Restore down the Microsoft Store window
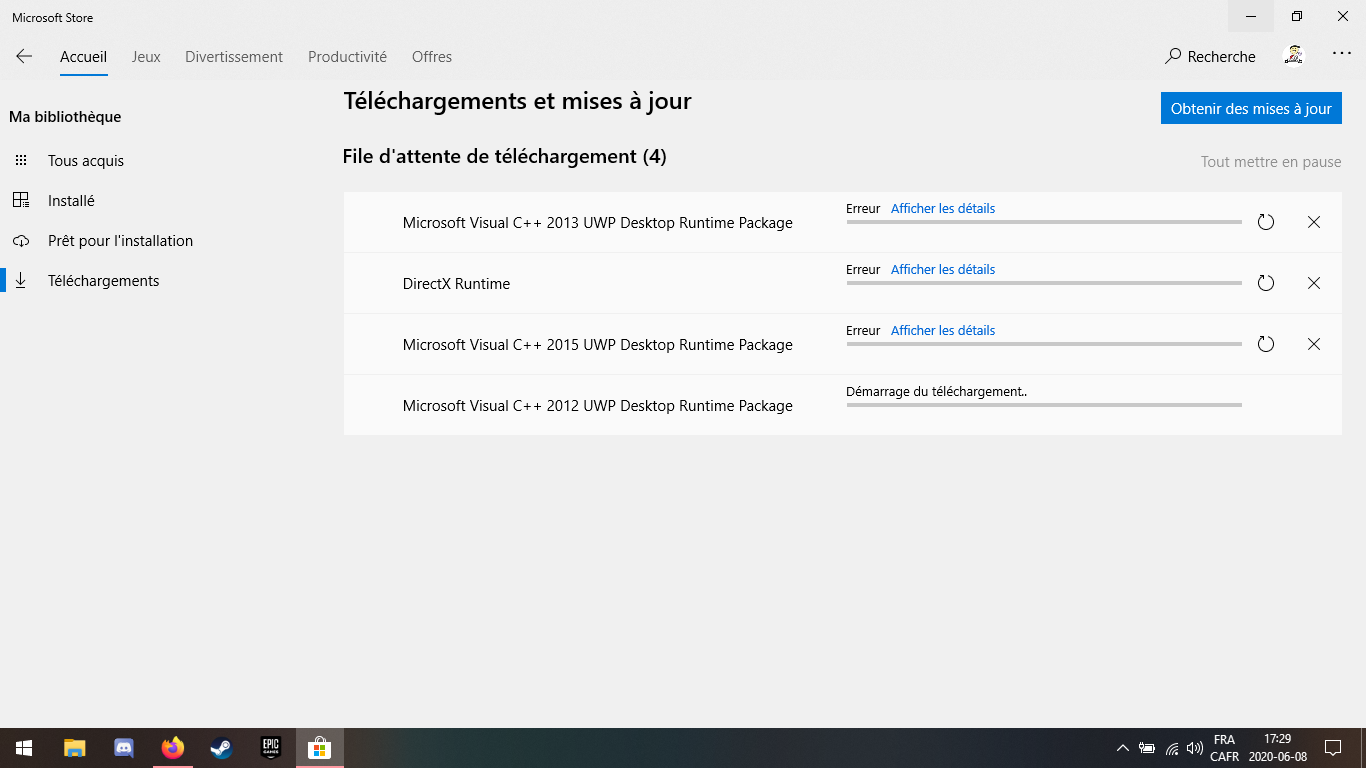The height and width of the screenshot is (768, 1366). pos(1297,16)
